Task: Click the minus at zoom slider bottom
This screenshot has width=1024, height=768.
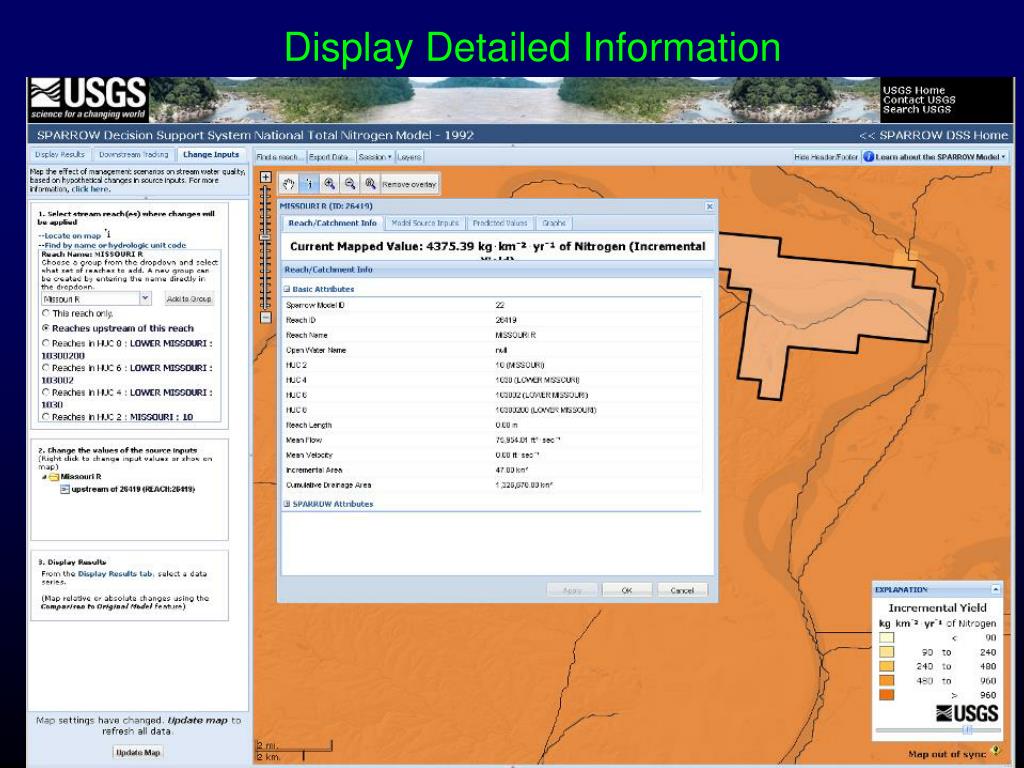Action: [x=266, y=317]
